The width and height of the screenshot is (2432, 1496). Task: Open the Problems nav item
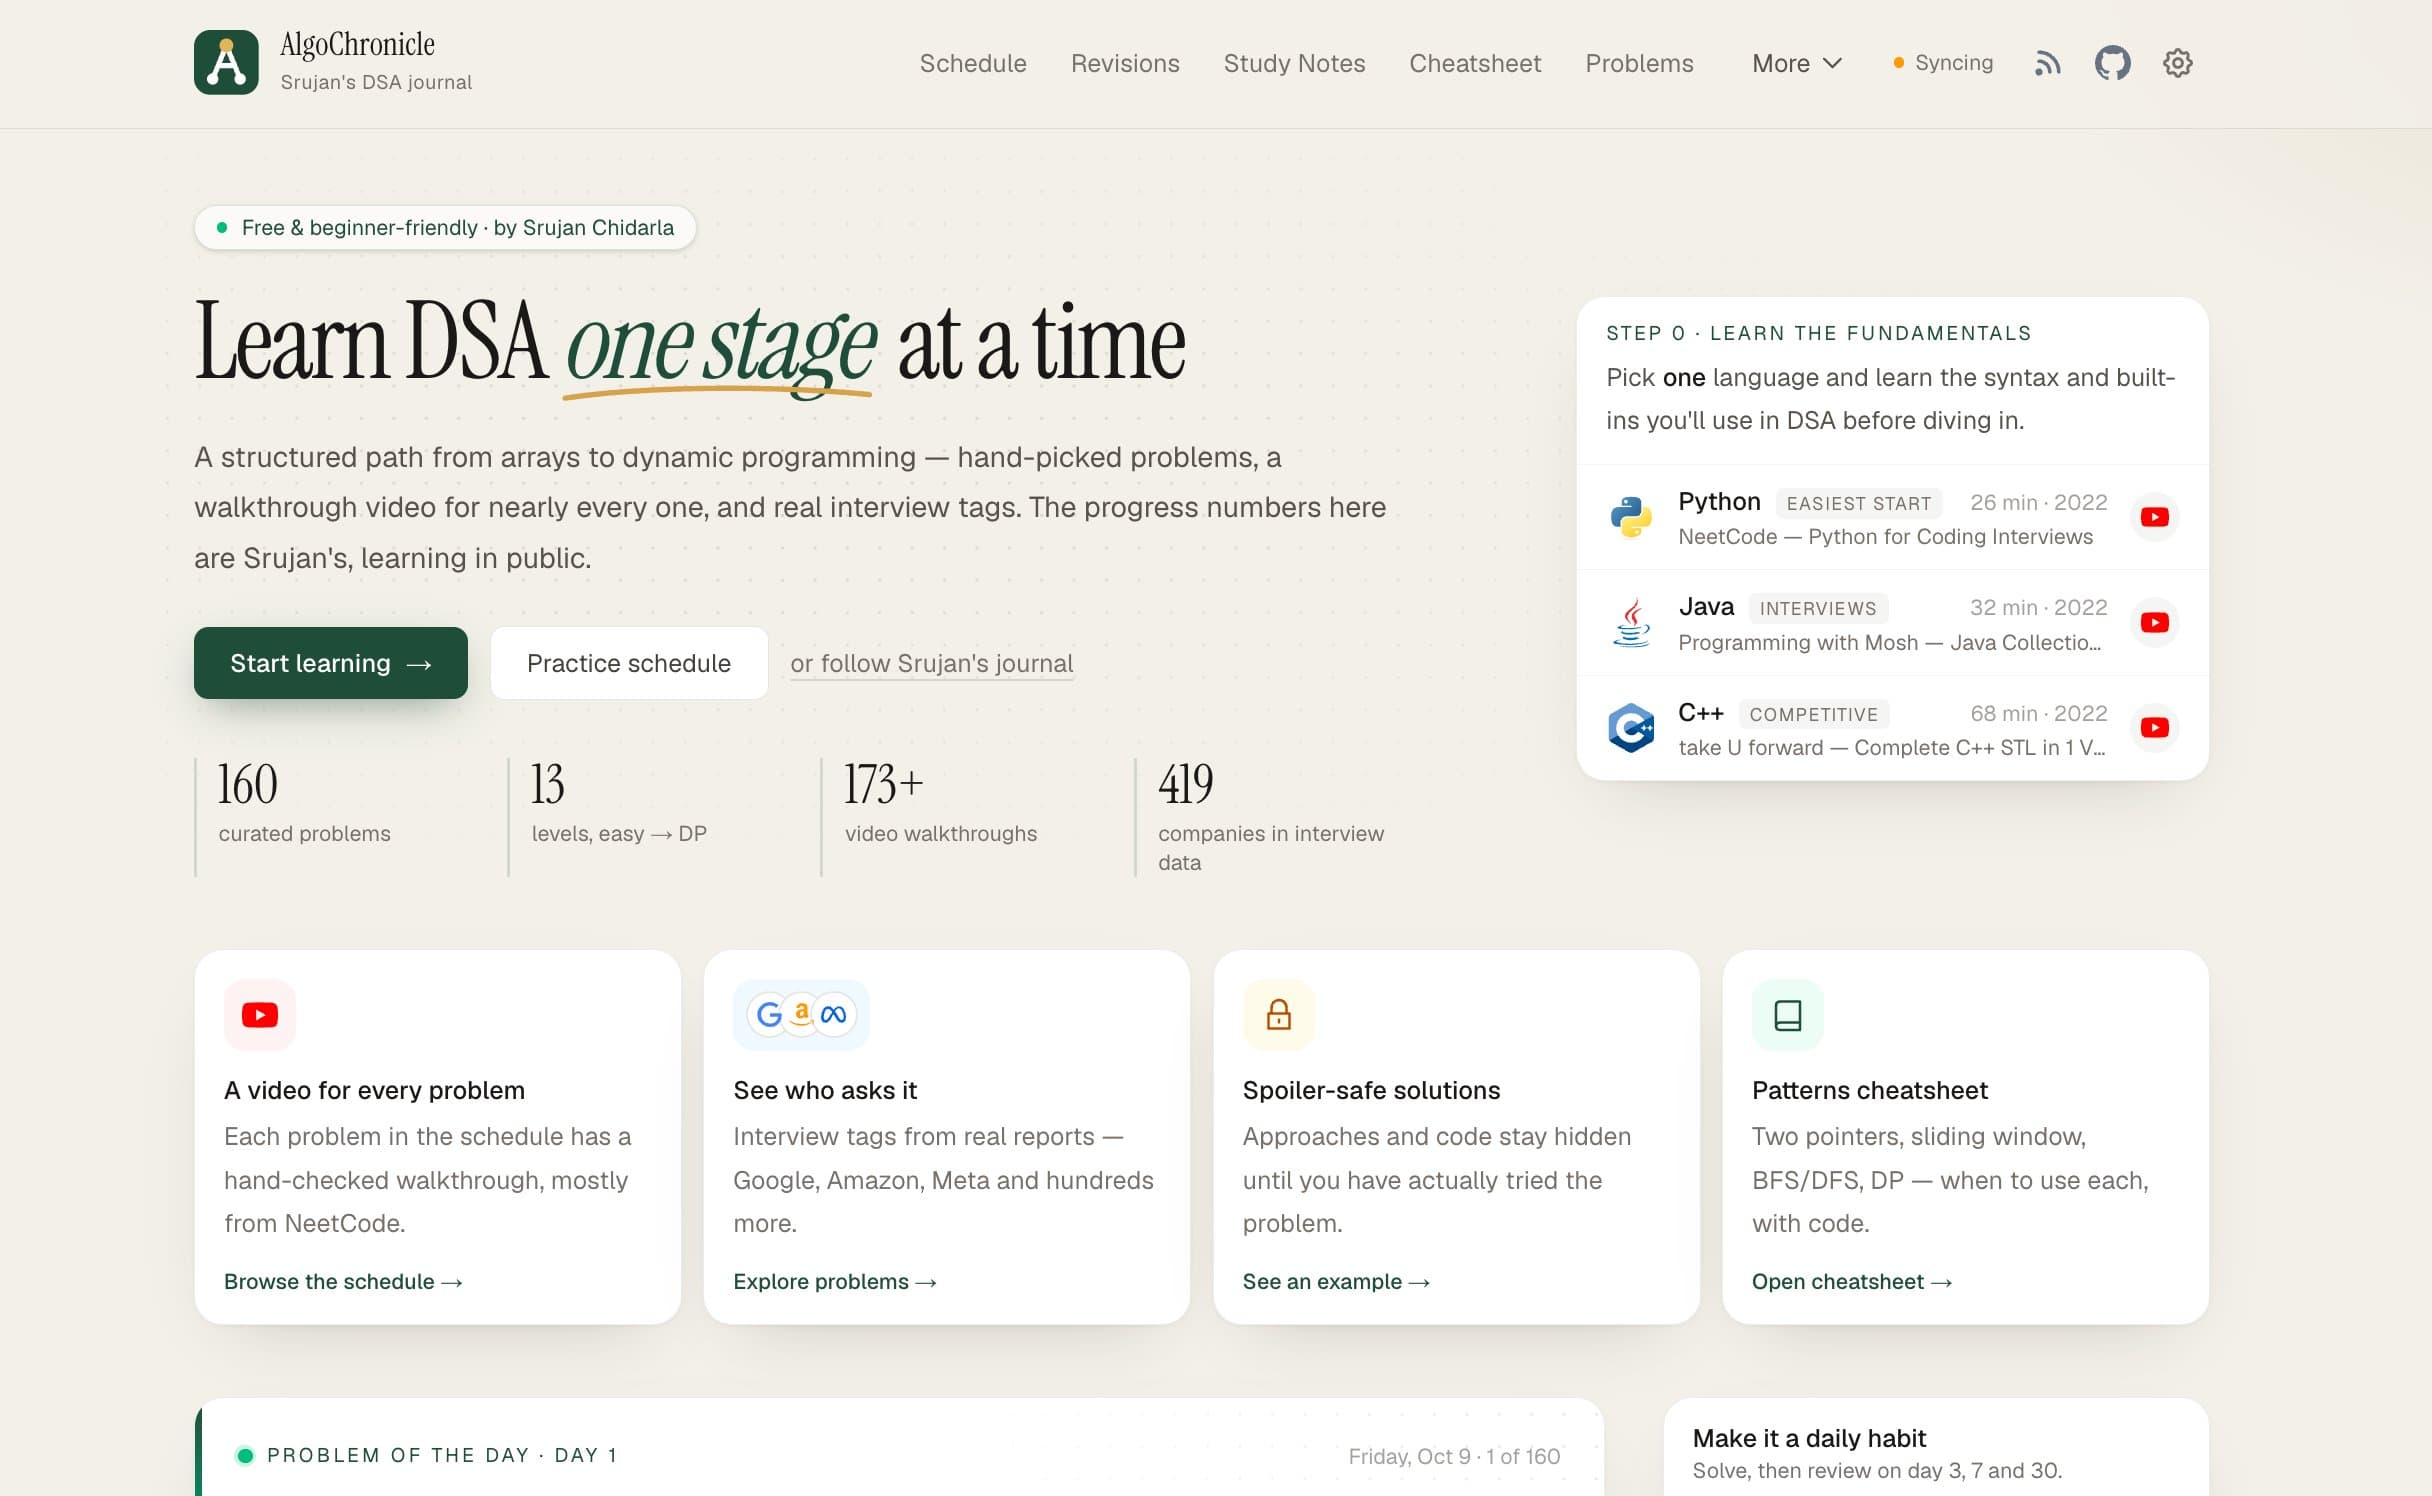click(x=1639, y=63)
